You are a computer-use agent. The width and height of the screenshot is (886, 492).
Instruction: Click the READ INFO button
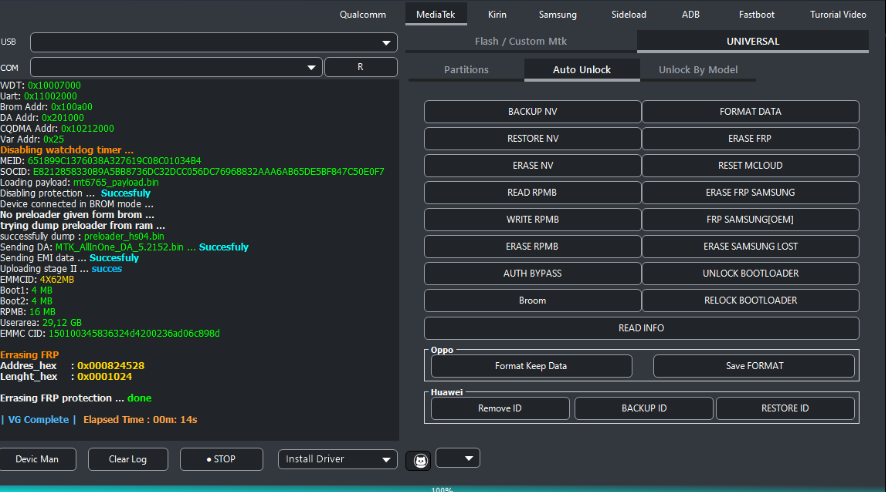[641, 328]
